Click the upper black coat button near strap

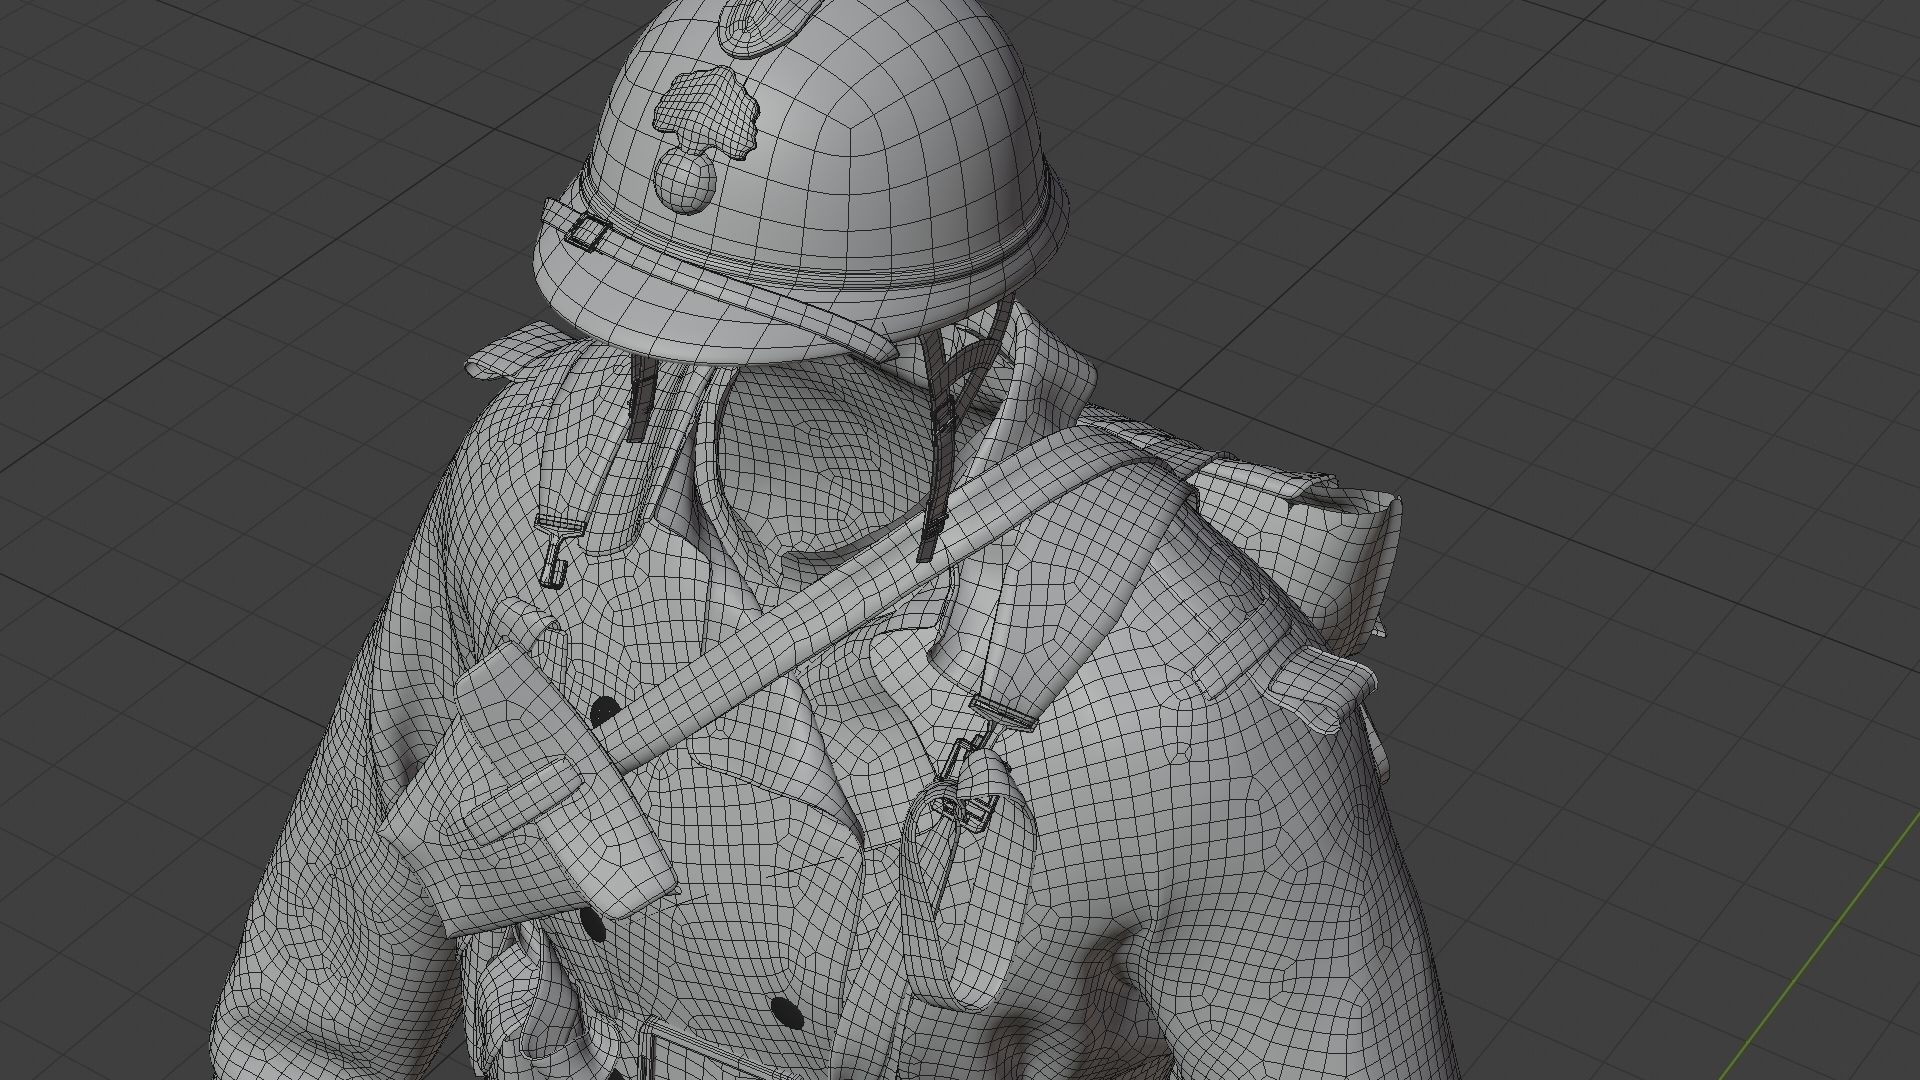coord(603,712)
